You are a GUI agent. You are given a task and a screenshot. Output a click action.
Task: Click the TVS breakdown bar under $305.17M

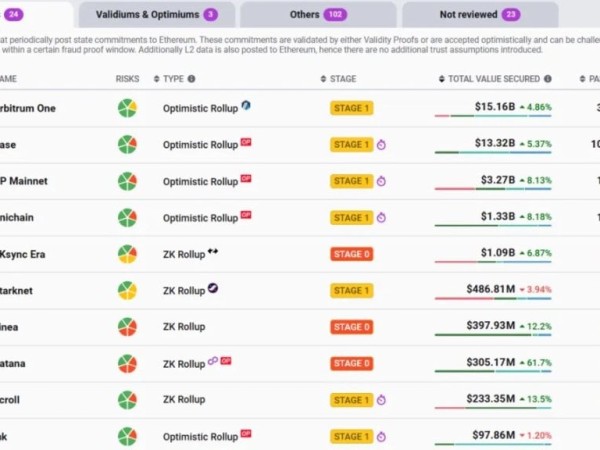(493, 371)
